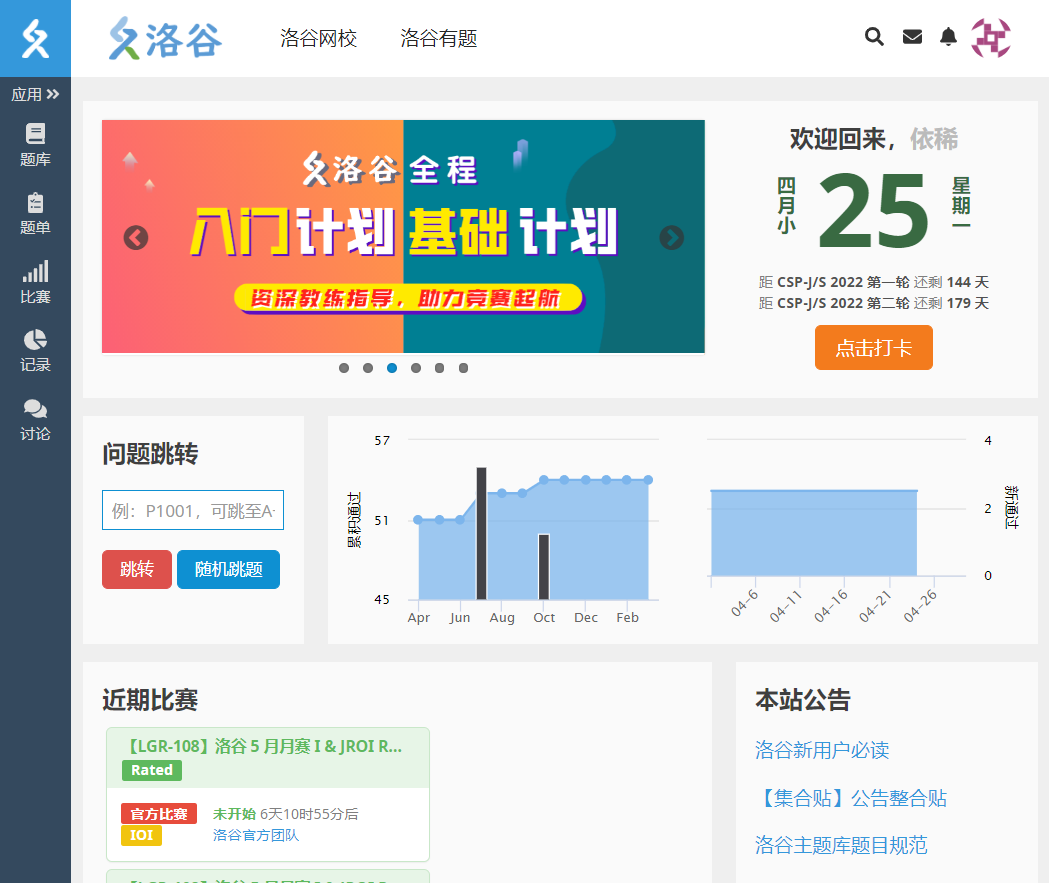Select the active third carousel dot

[x=392, y=368]
